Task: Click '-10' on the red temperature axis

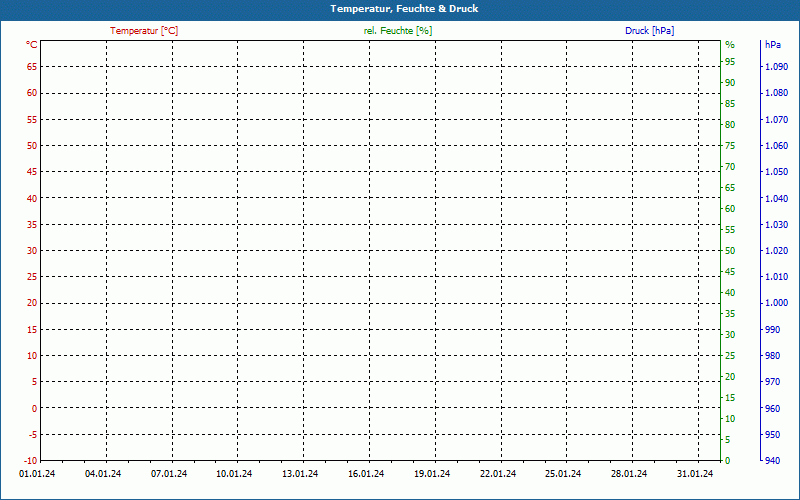Action: pos(31,461)
